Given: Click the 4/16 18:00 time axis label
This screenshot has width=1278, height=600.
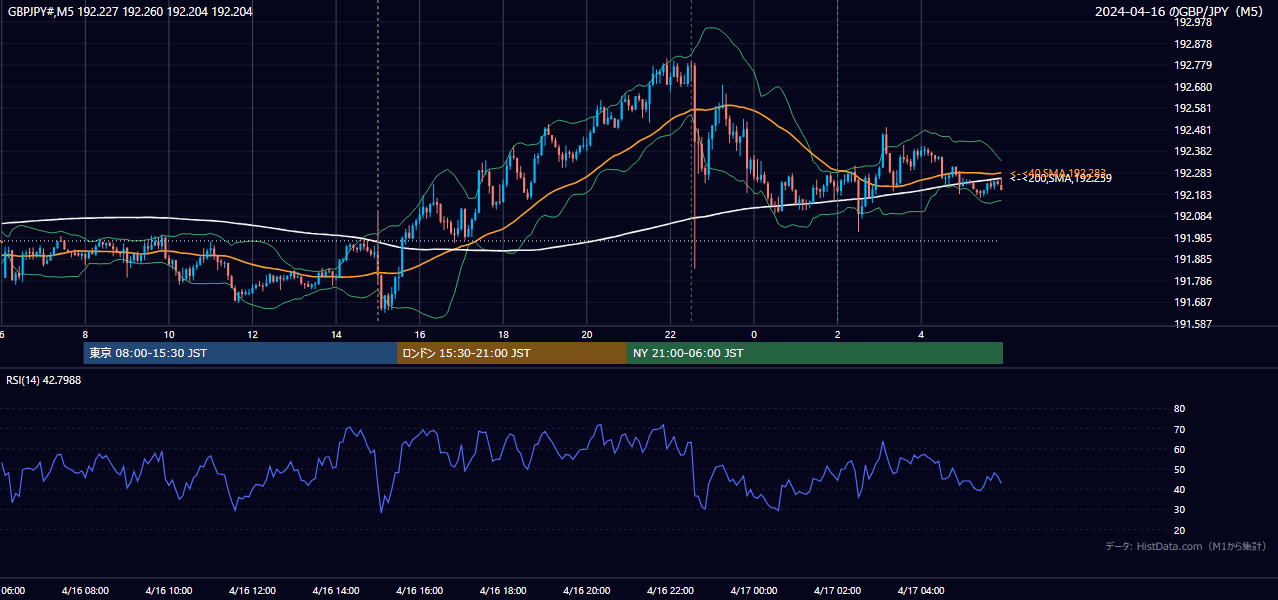Looking at the screenshot, I should (503, 590).
